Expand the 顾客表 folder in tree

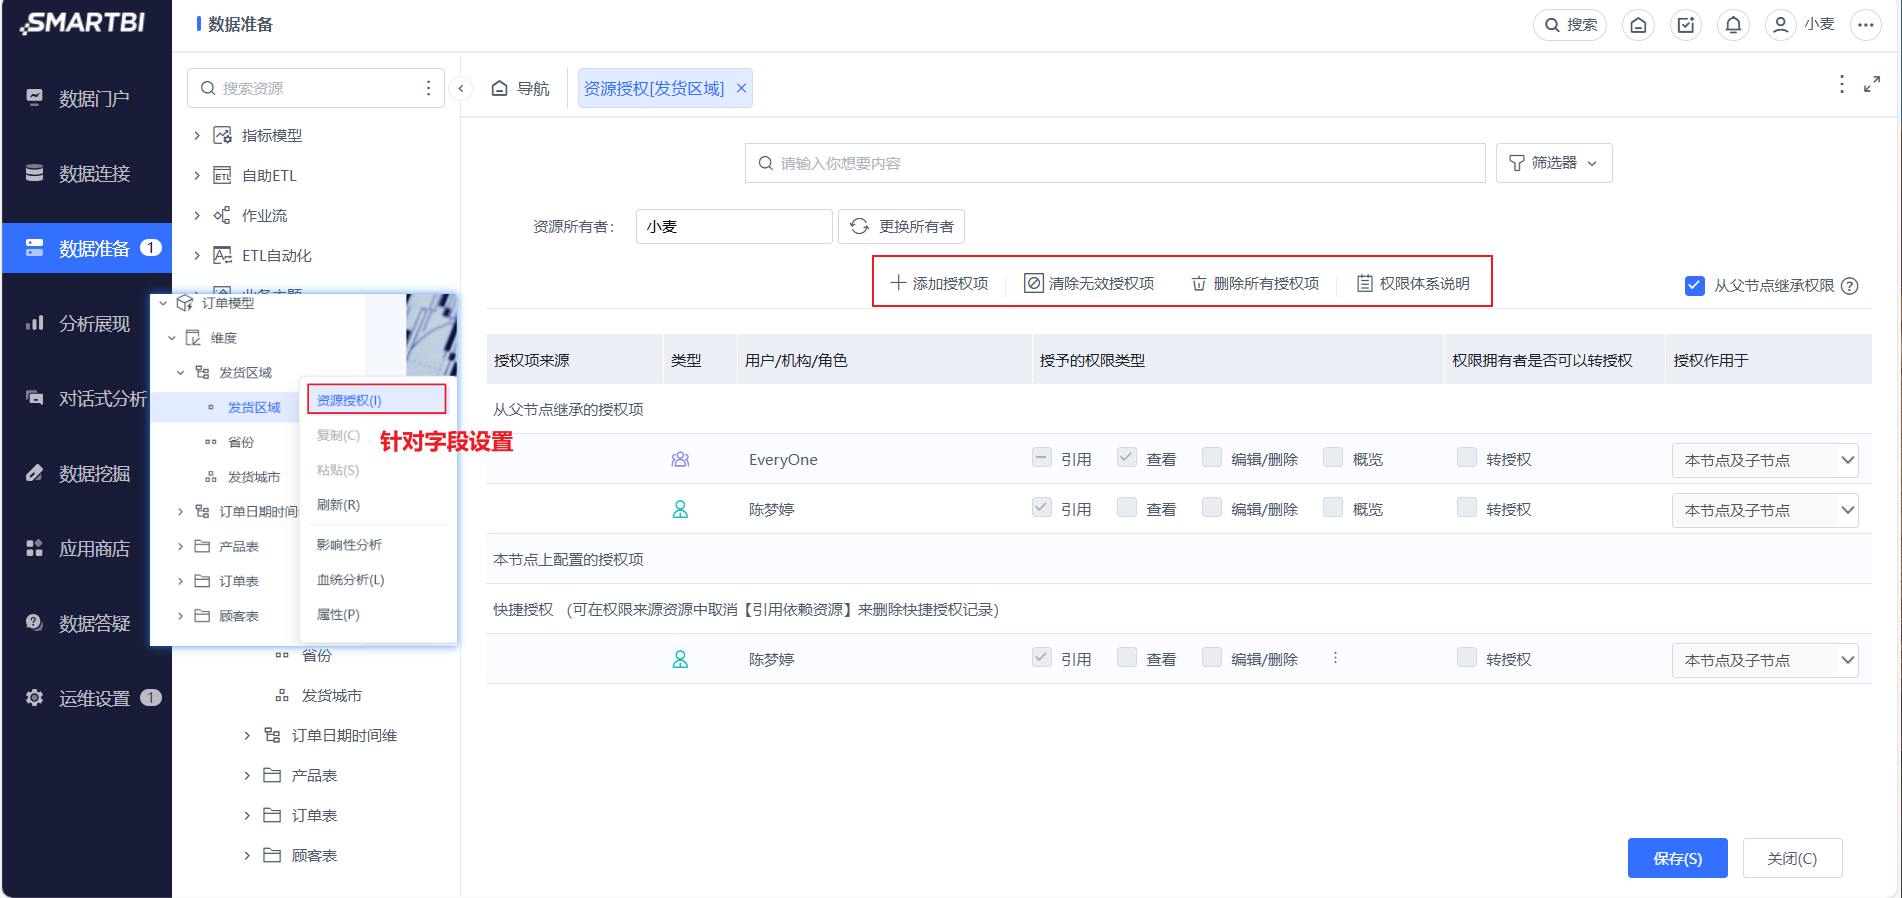coord(247,855)
